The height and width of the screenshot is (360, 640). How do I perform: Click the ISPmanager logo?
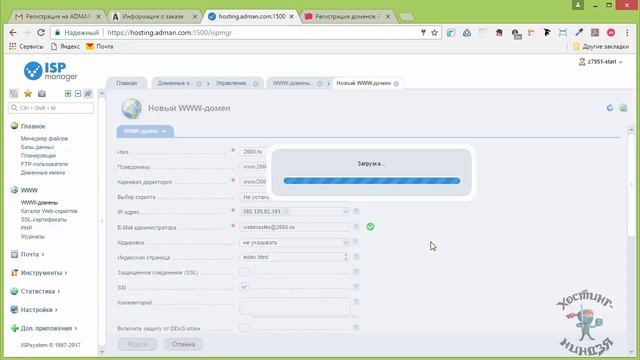coord(50,71)
